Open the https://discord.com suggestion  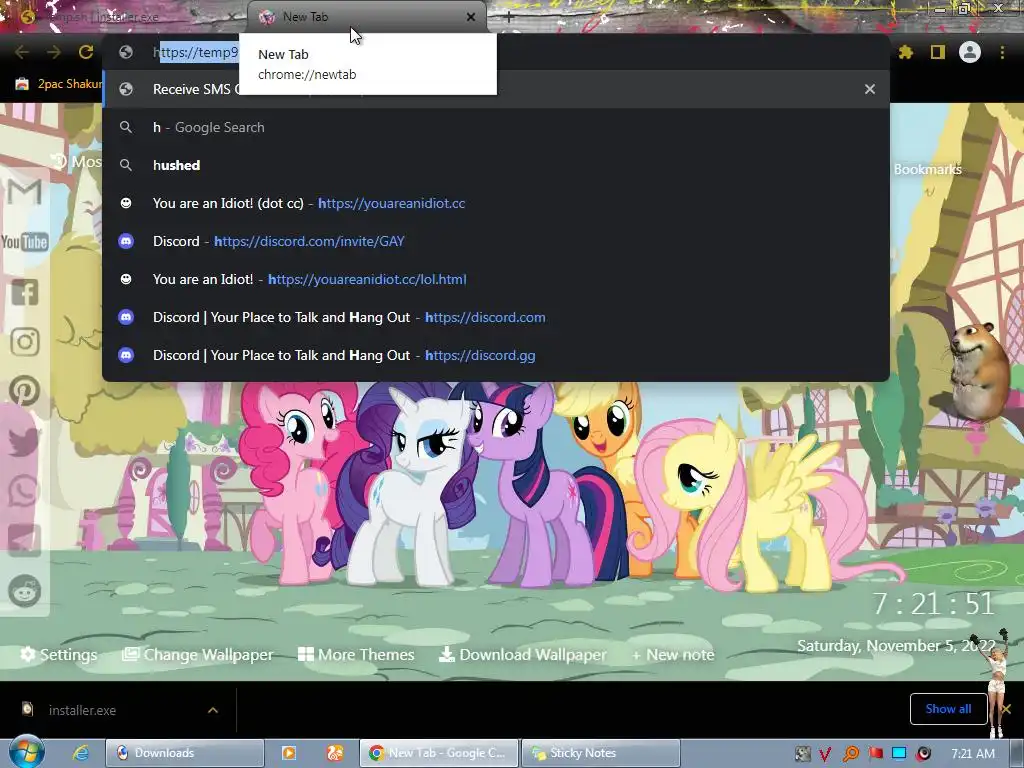click(496, 317)
